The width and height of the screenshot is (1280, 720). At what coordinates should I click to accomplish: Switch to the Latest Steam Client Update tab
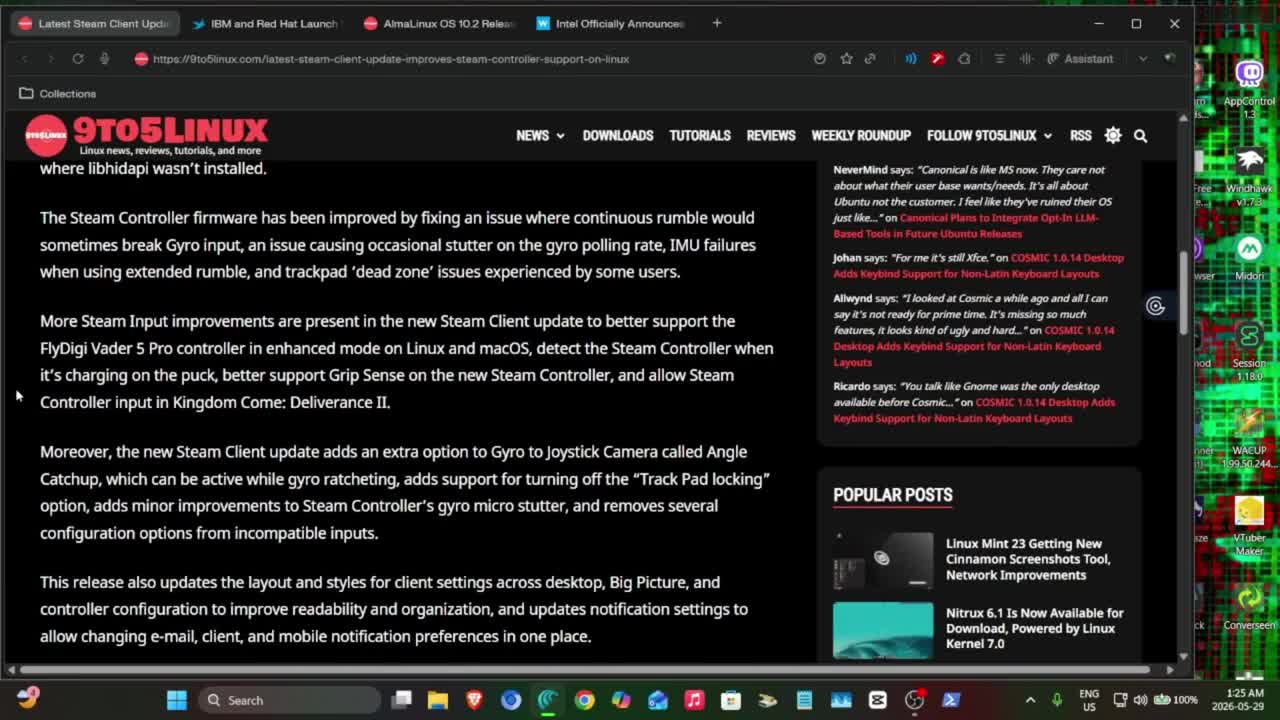95,23
